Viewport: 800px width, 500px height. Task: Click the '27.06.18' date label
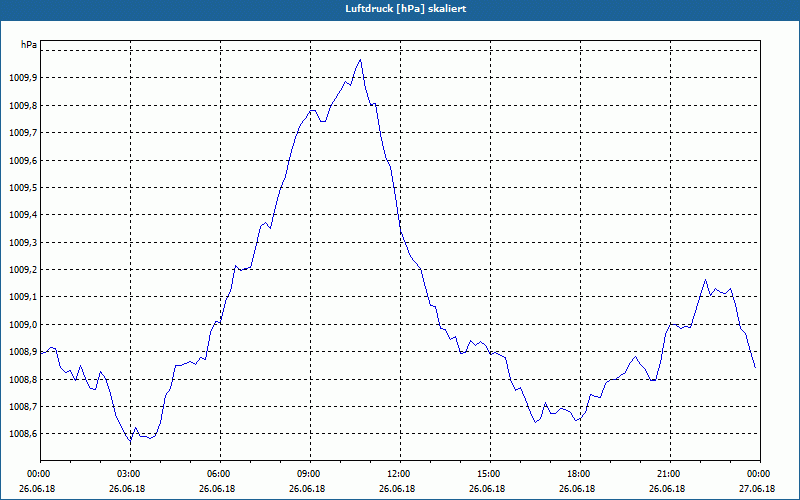tap(758, 488)
